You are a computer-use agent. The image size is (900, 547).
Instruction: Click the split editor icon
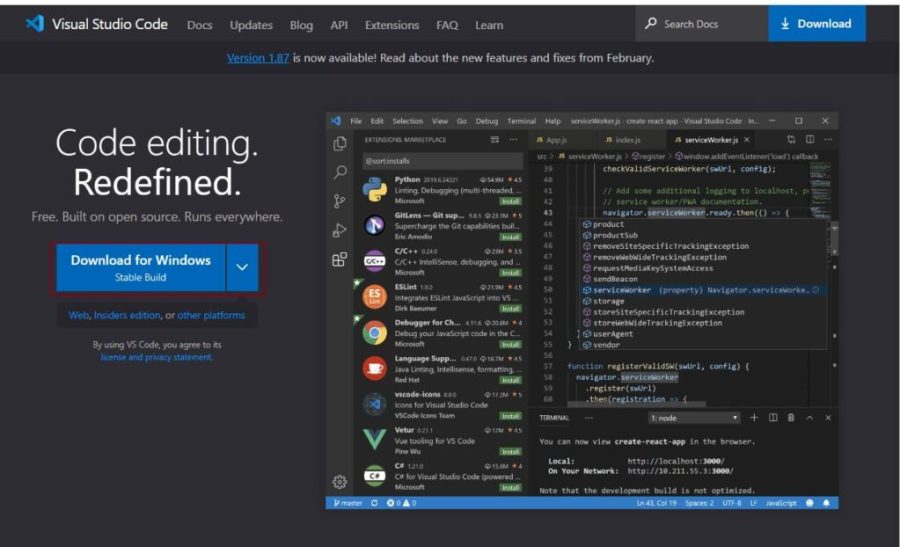(809, 139)
